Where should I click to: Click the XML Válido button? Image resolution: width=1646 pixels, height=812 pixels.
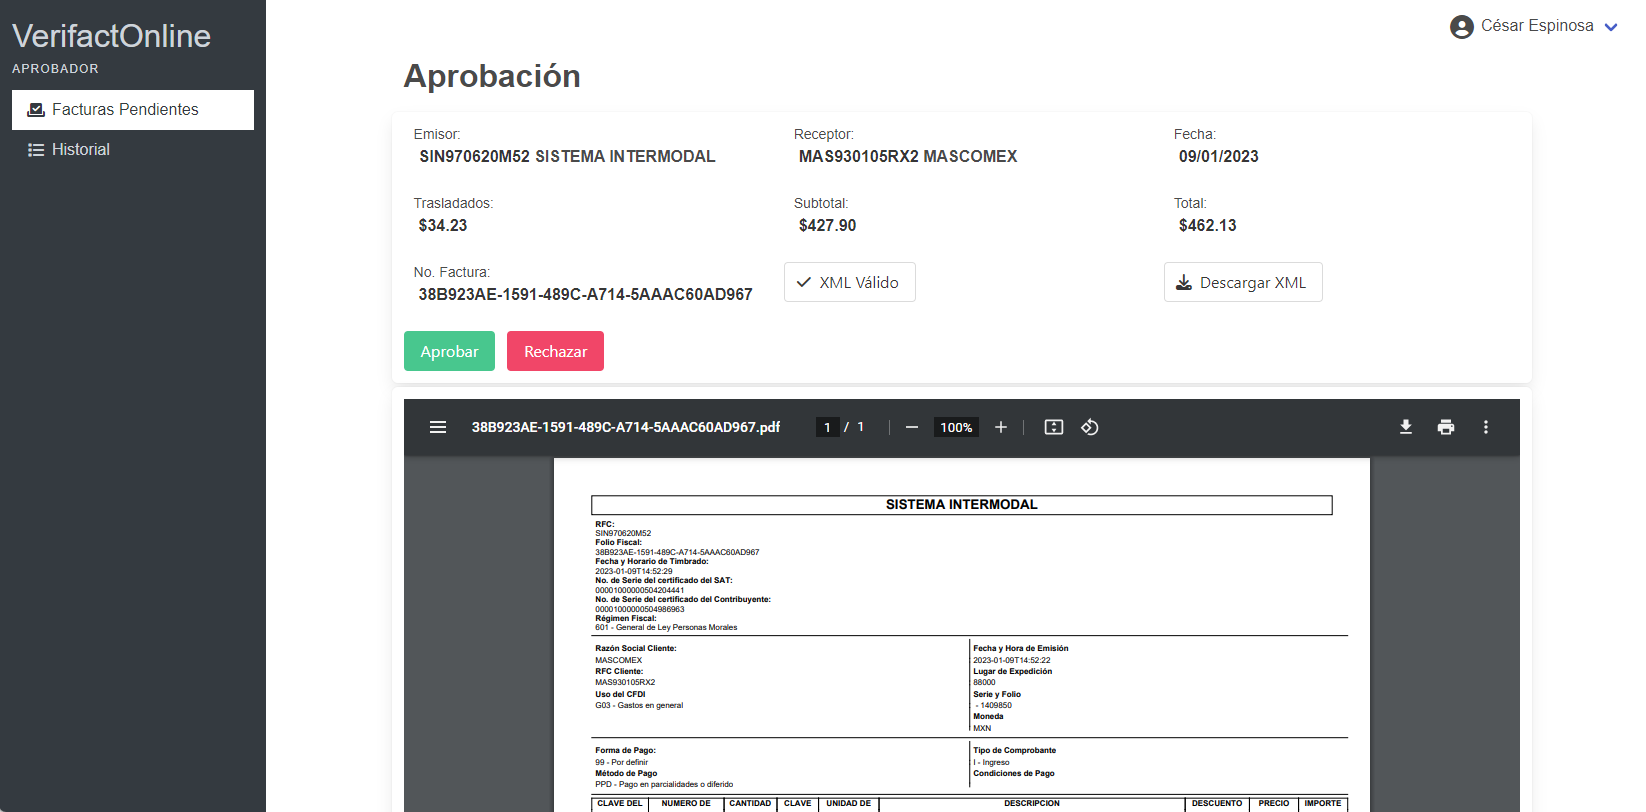click(849, 282)
